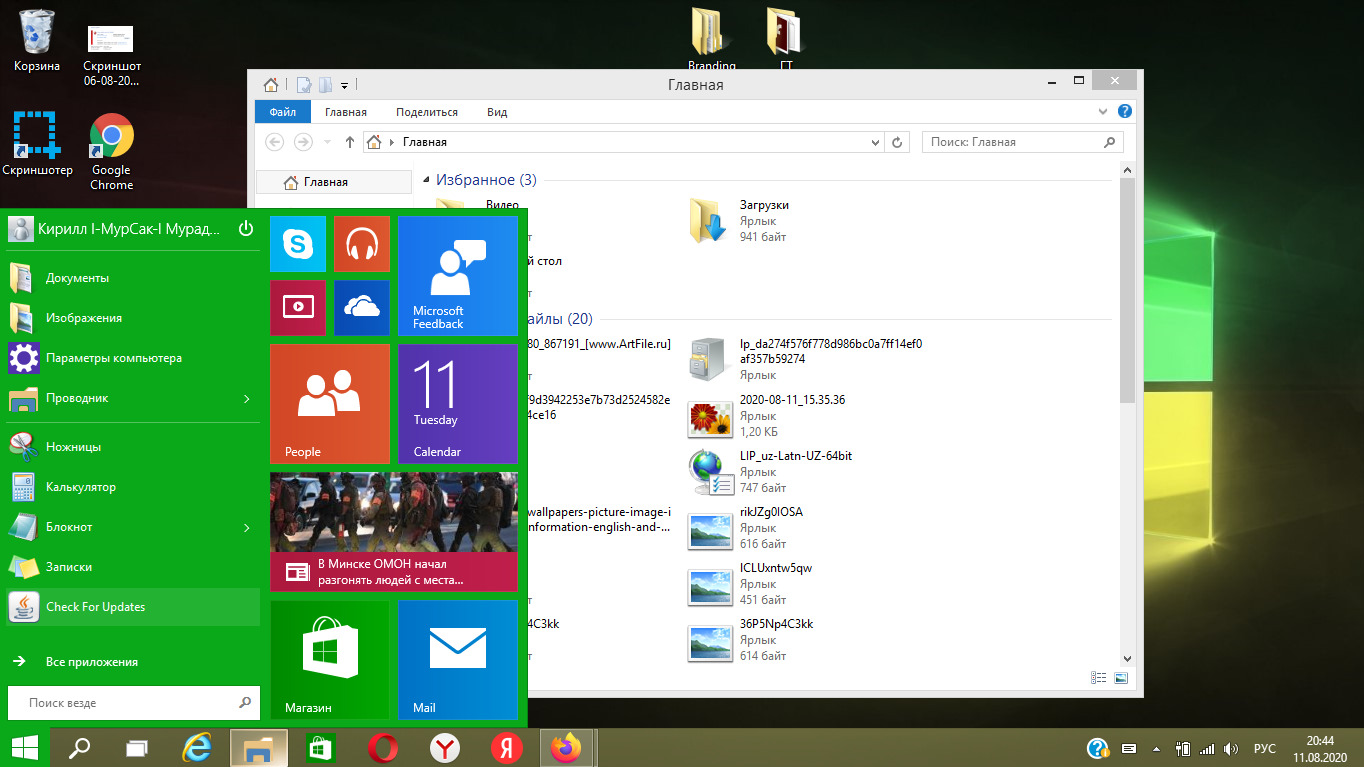Launch Firefox from the taskbar
Screen dimensions: 1364x767
pyautogui.click(x=567, y=748)
